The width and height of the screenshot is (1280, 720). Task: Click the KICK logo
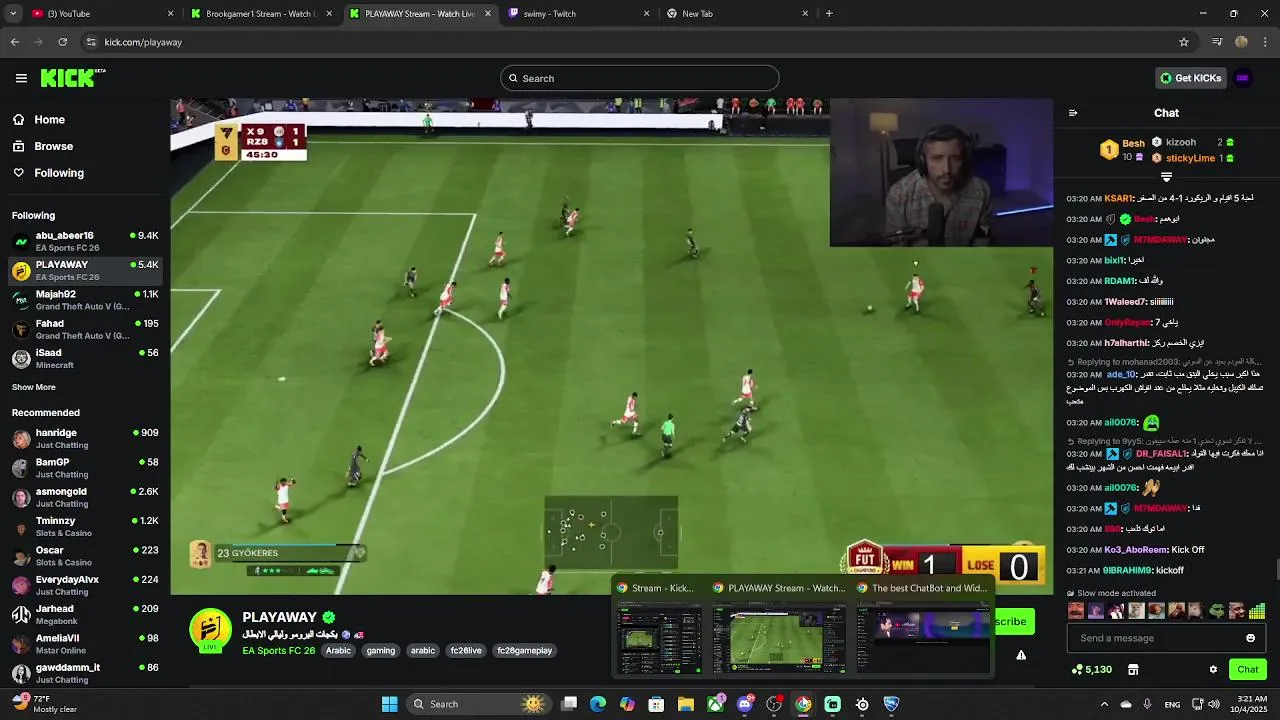73,78
